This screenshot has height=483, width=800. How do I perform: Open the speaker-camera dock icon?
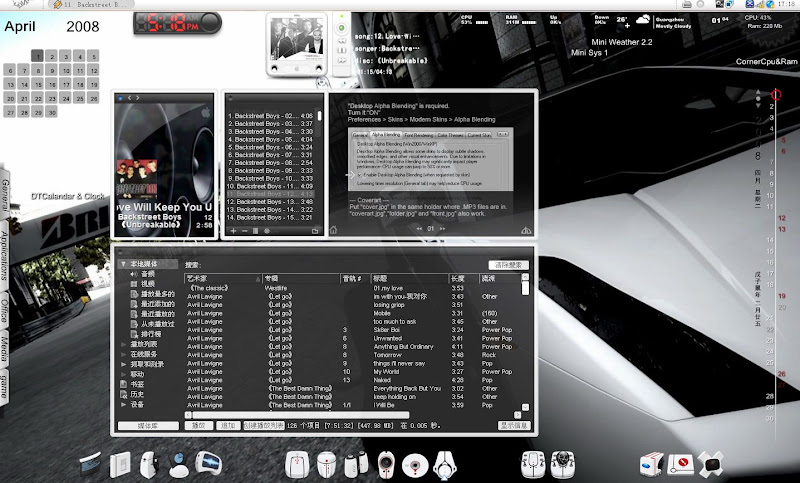coord(386,465)
